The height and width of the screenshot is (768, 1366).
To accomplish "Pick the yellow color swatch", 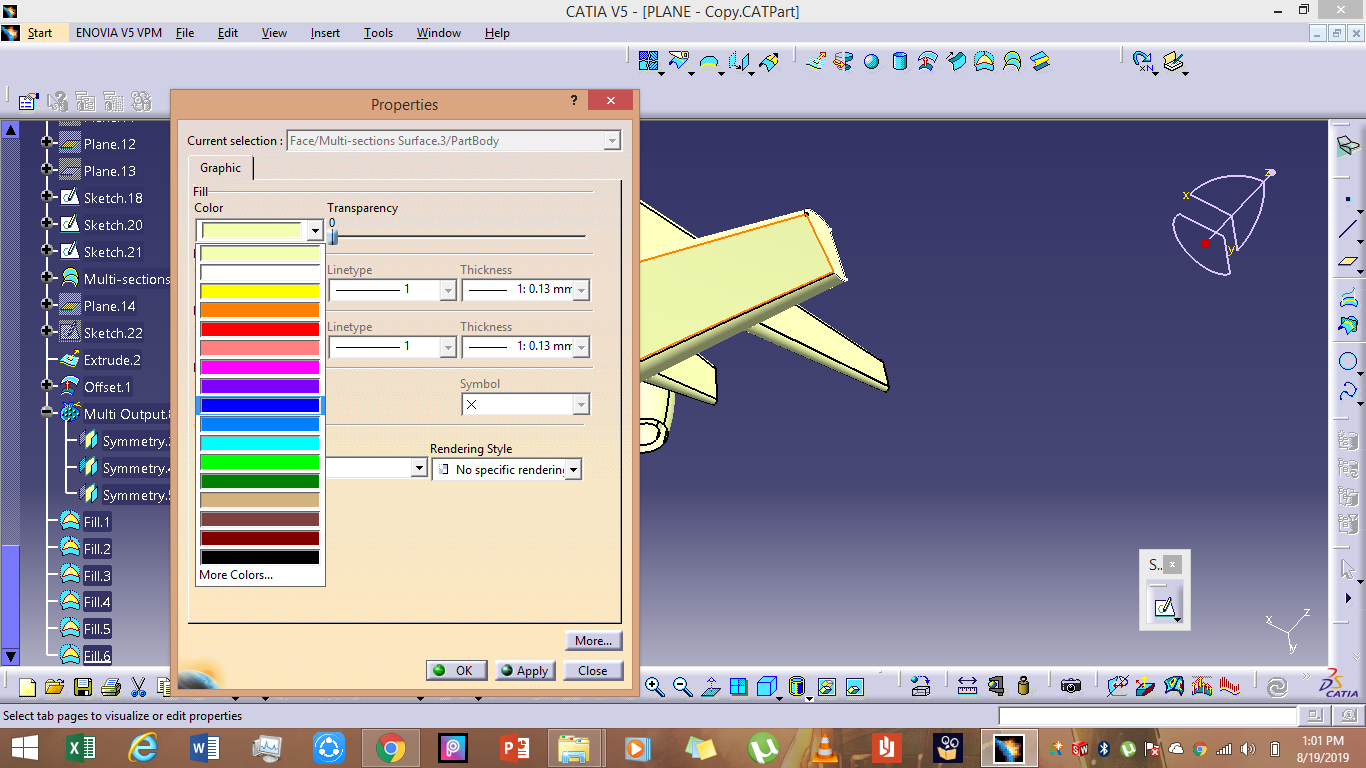I will coord(260,291).
